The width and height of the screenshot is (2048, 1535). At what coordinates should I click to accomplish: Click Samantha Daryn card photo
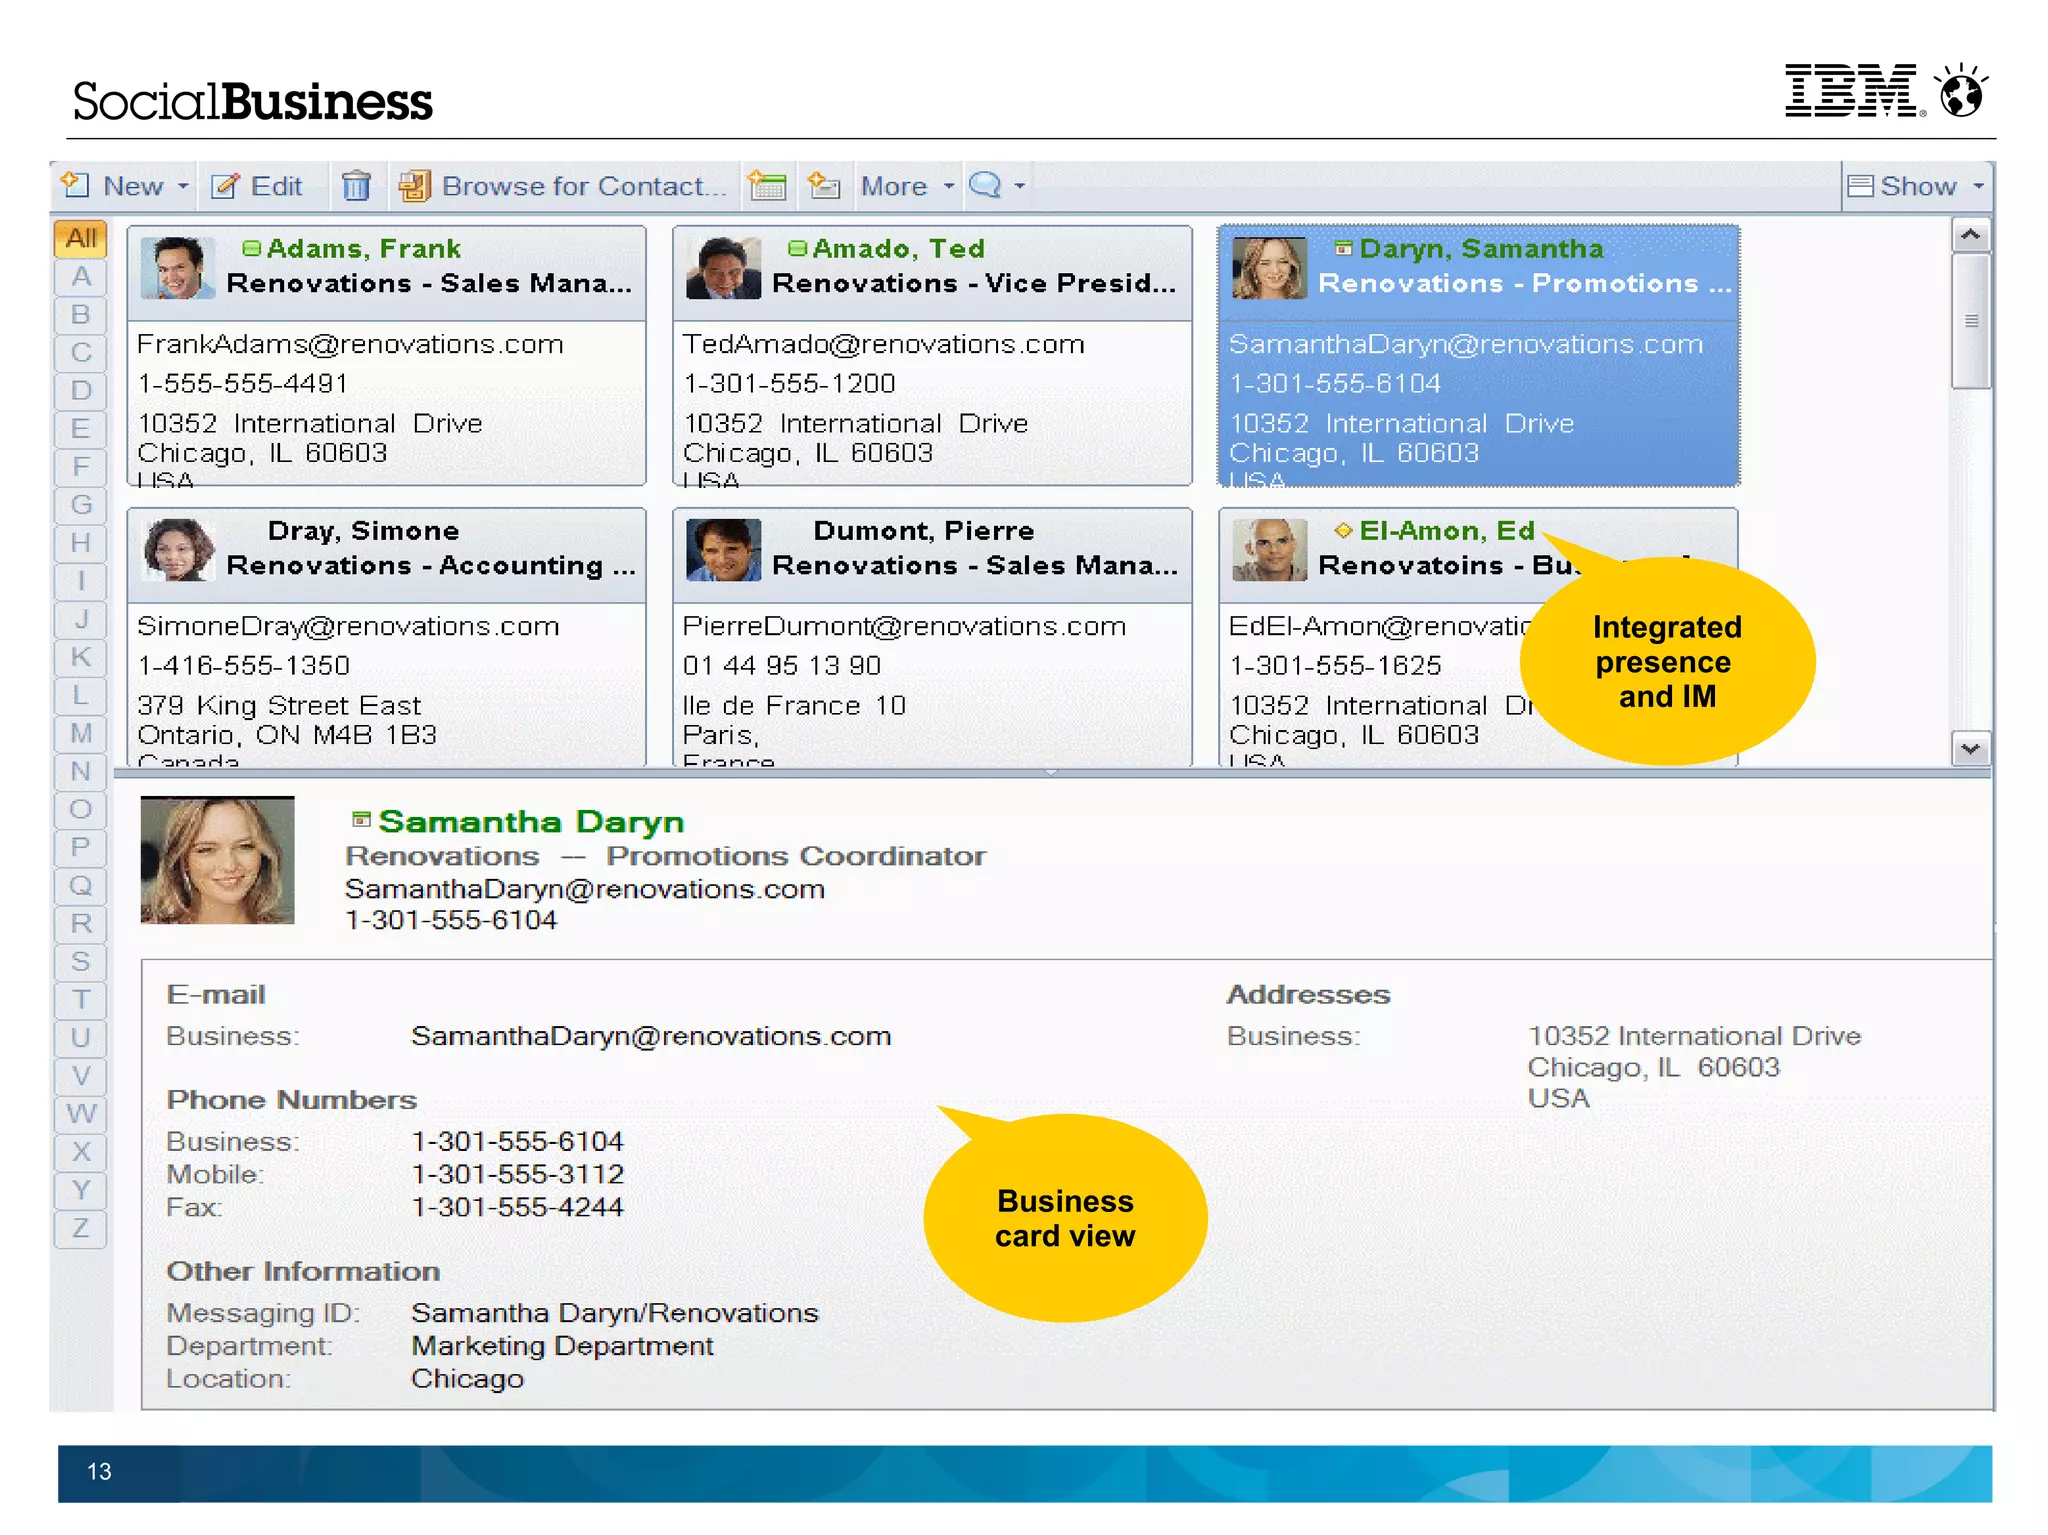click(x=1269, y=268)
